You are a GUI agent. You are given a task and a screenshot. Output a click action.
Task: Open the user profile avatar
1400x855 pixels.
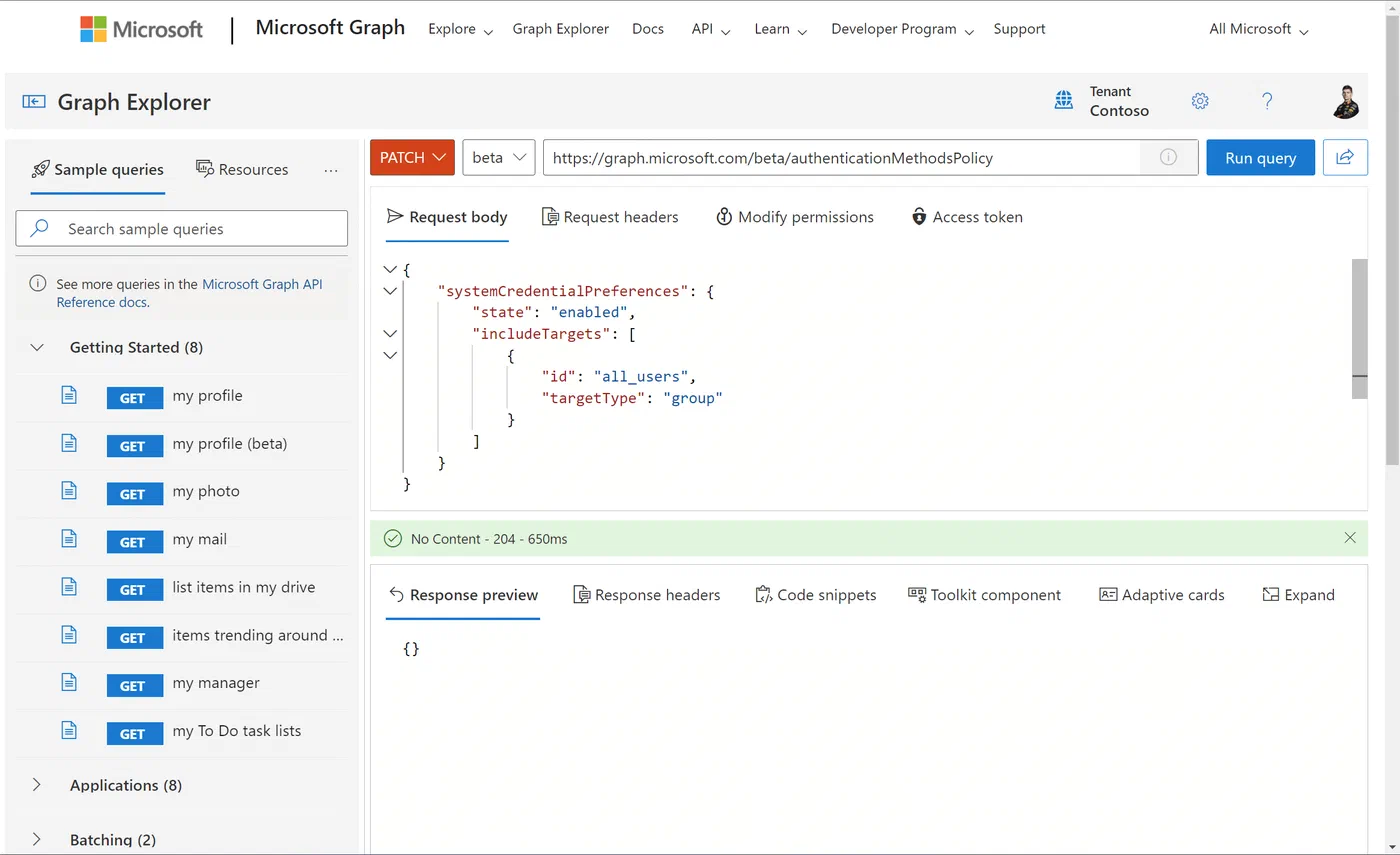tap(1347, 101)
